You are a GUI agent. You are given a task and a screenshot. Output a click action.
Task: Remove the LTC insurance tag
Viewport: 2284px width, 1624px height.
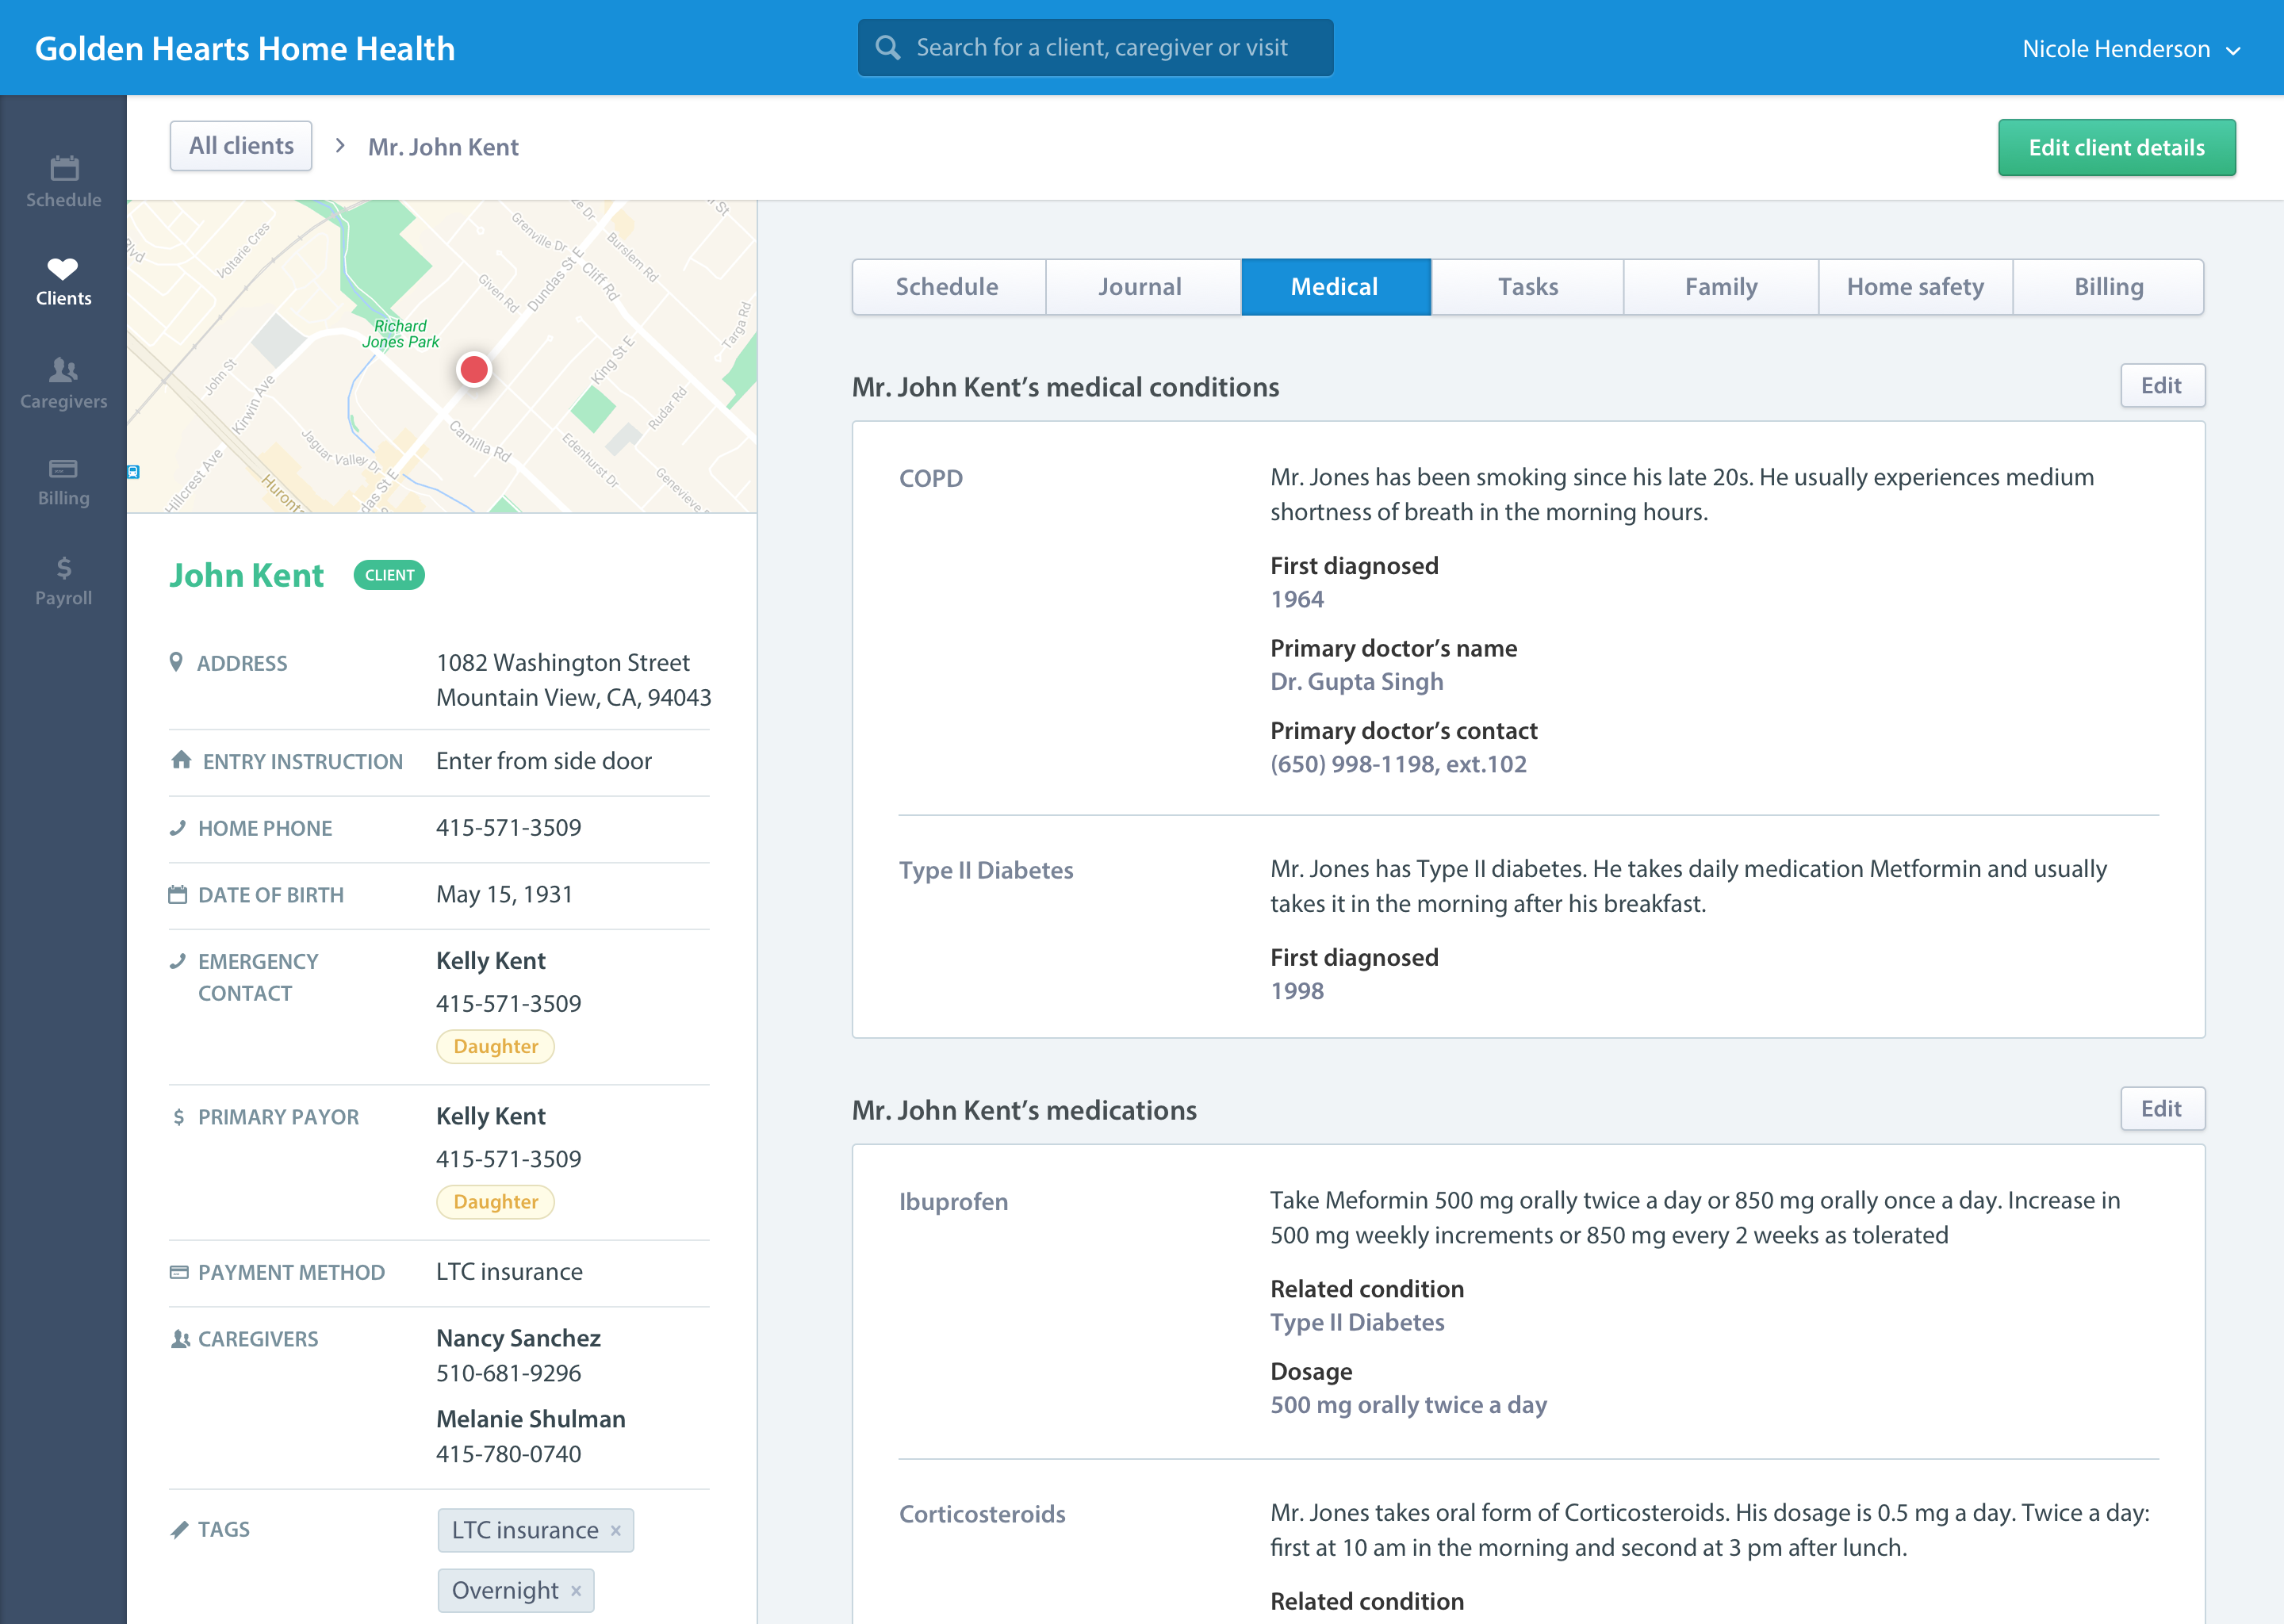tap(616, 1530)
